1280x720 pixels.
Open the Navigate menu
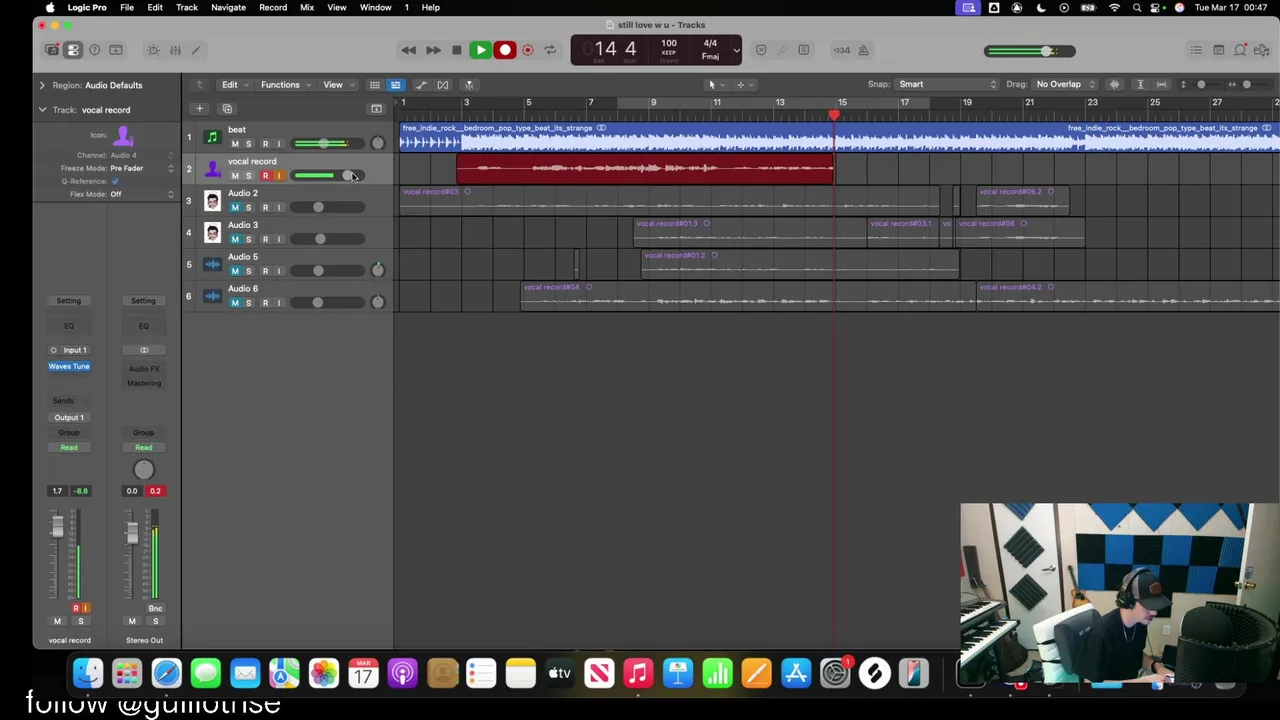click(228, 7)
